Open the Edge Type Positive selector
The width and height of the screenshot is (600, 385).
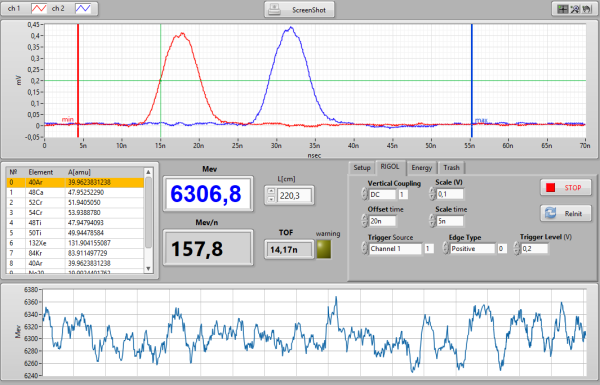[472, 249]
